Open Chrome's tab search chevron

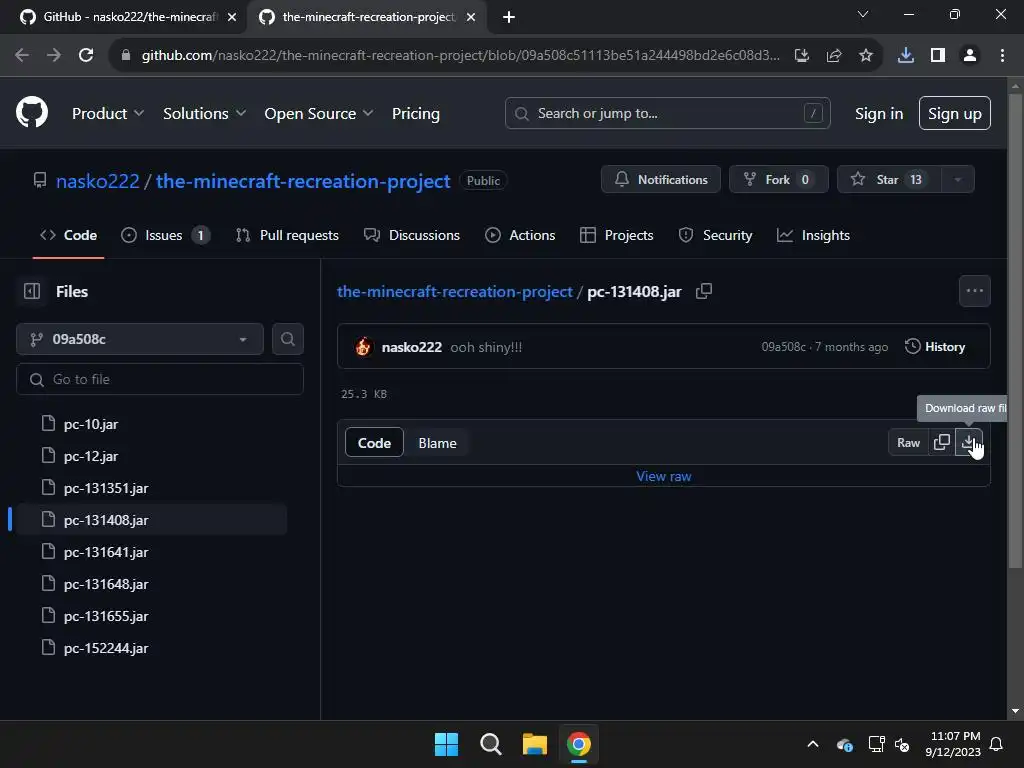[x=863, y=14]
